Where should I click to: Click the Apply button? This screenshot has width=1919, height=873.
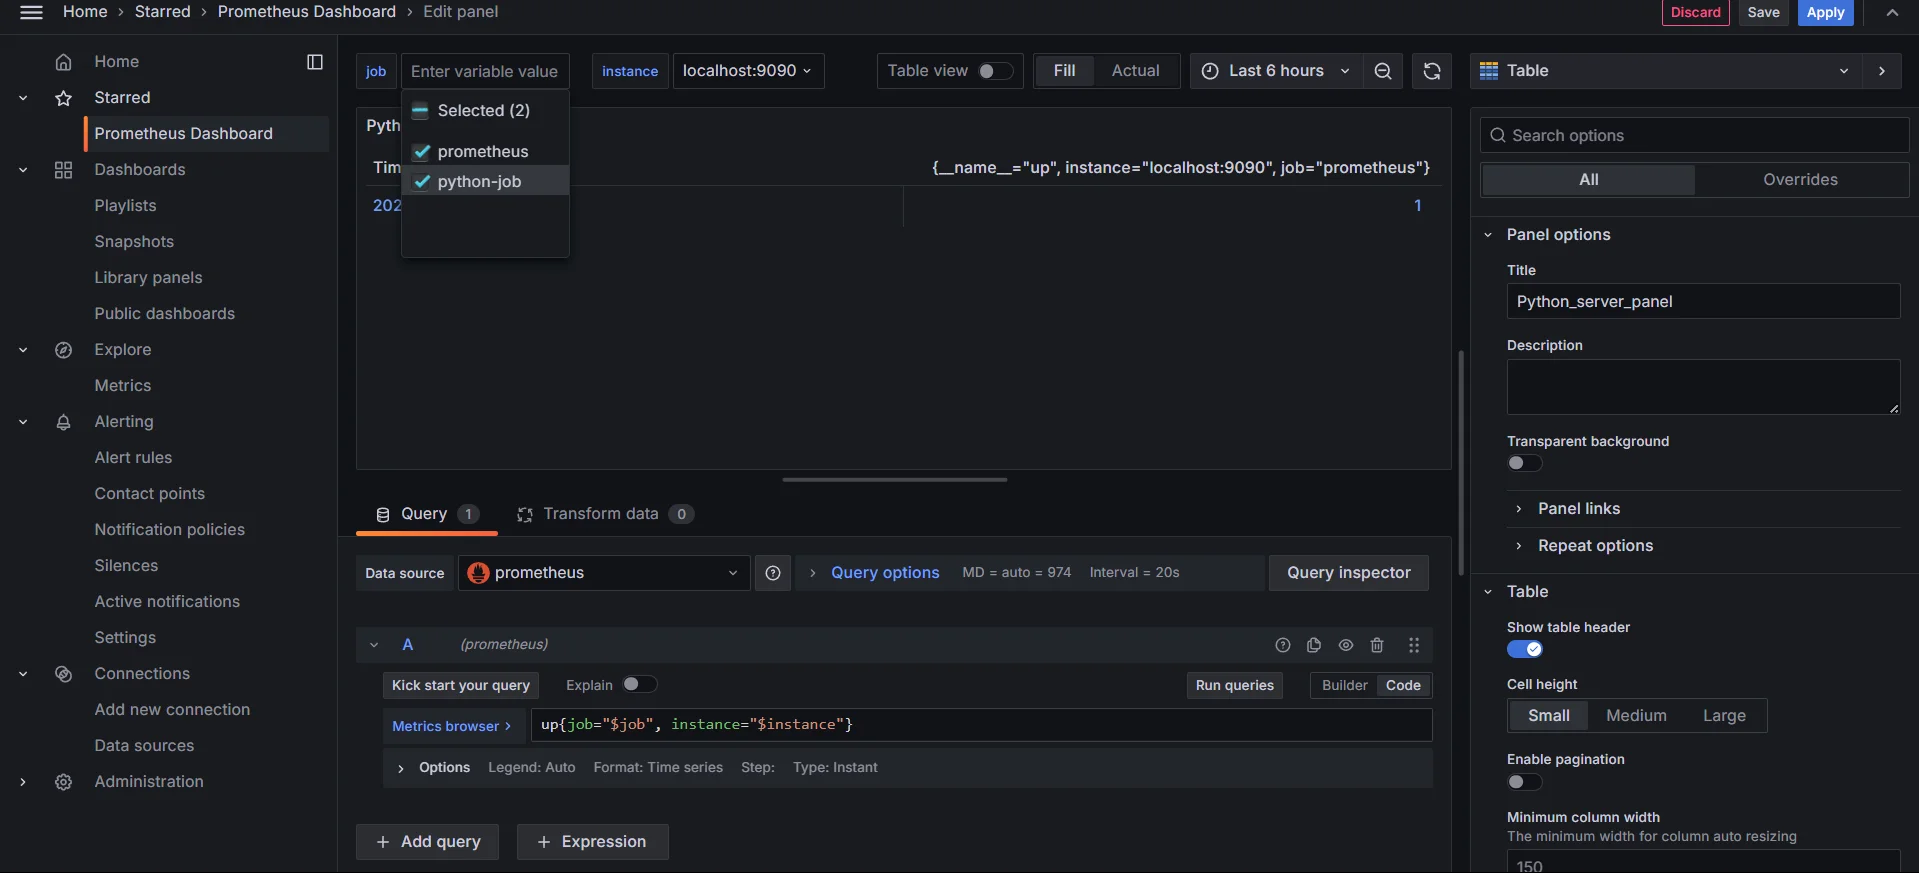(1825, 13)
